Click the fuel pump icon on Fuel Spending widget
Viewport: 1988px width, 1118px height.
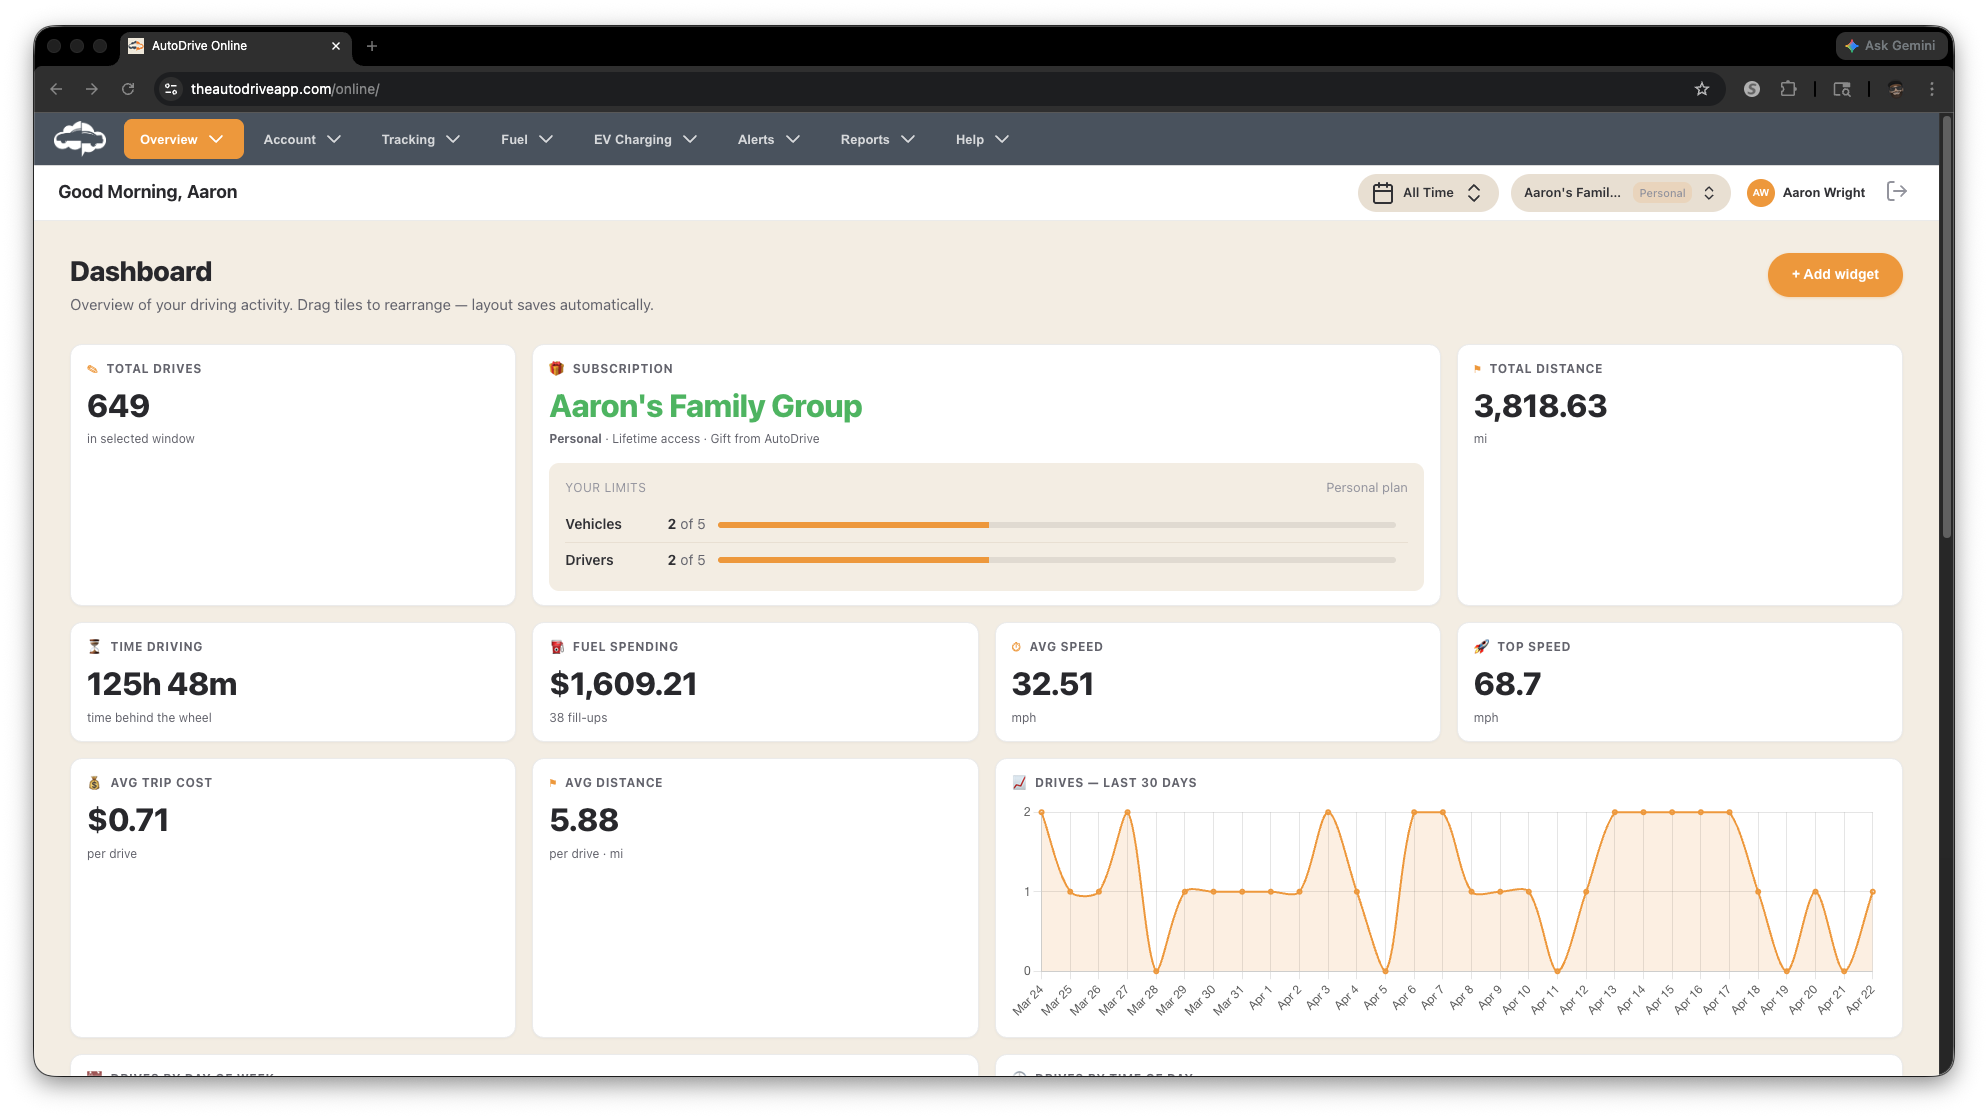click(556, 646)
